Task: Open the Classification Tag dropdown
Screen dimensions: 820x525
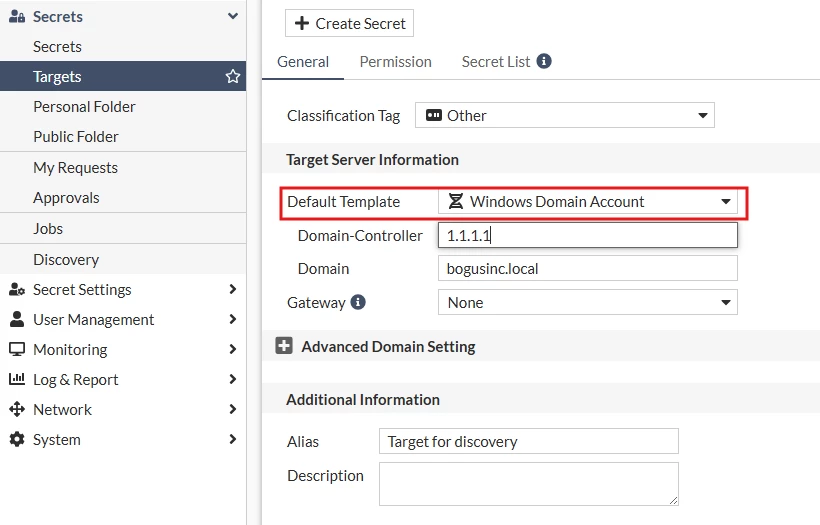Action: click(565, 115)
